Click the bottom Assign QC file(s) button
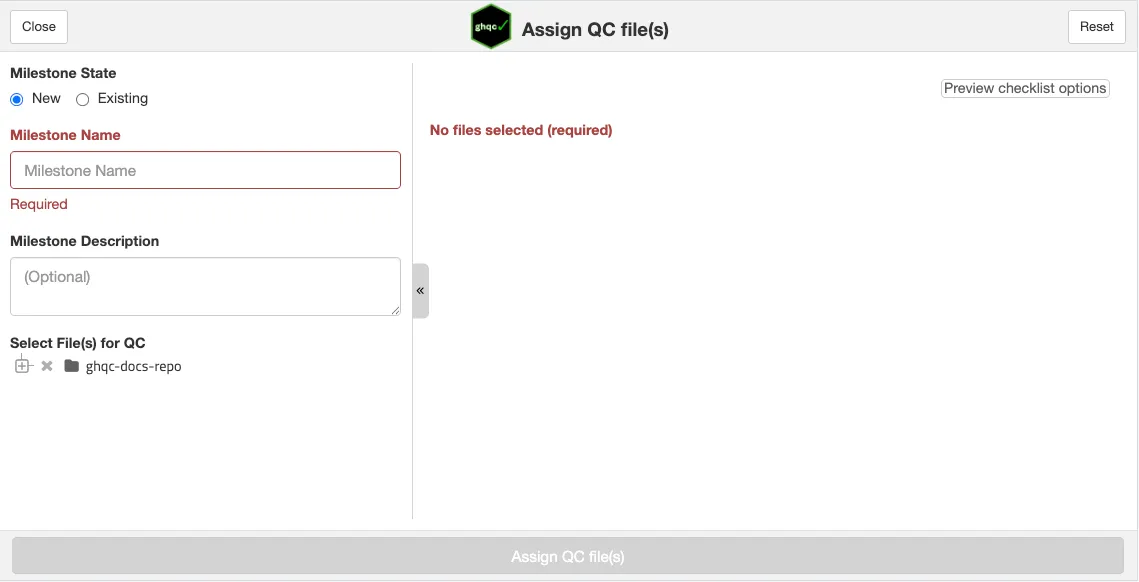The image size is (1139, 582). coord(568,556)
